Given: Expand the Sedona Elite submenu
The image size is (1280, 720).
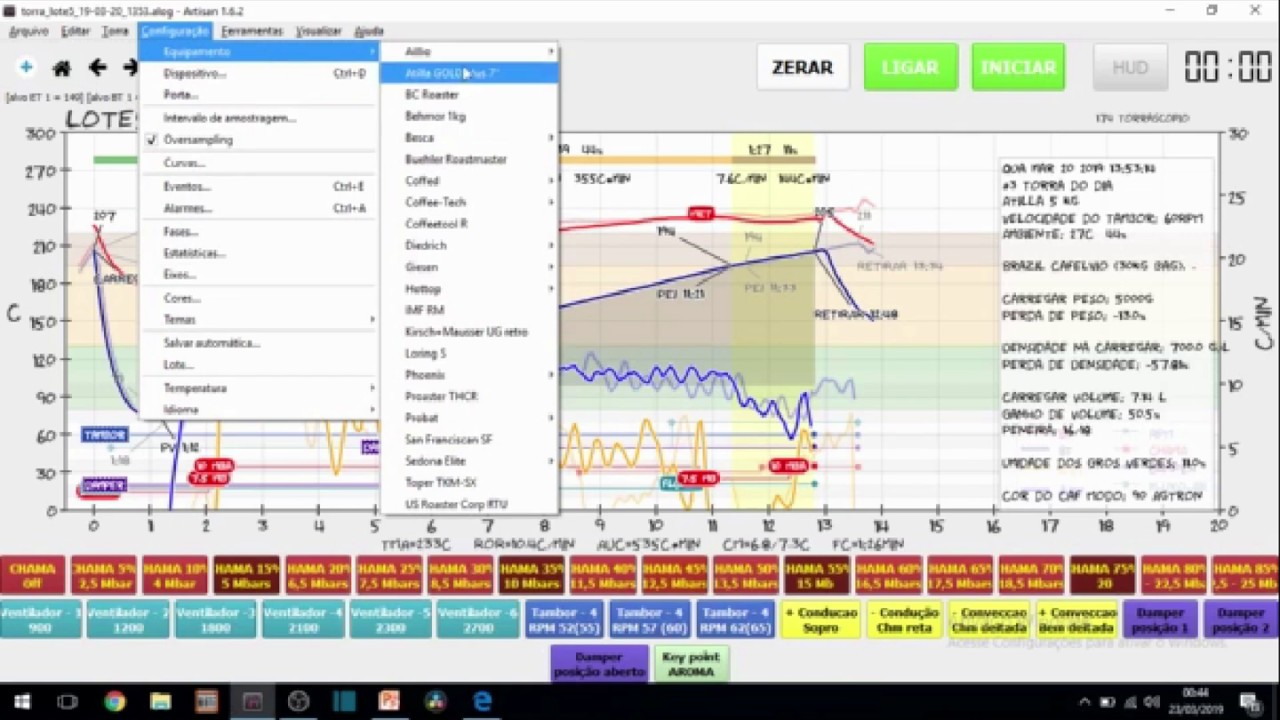Looking at the screenshot, I should (x=469, y=461).
